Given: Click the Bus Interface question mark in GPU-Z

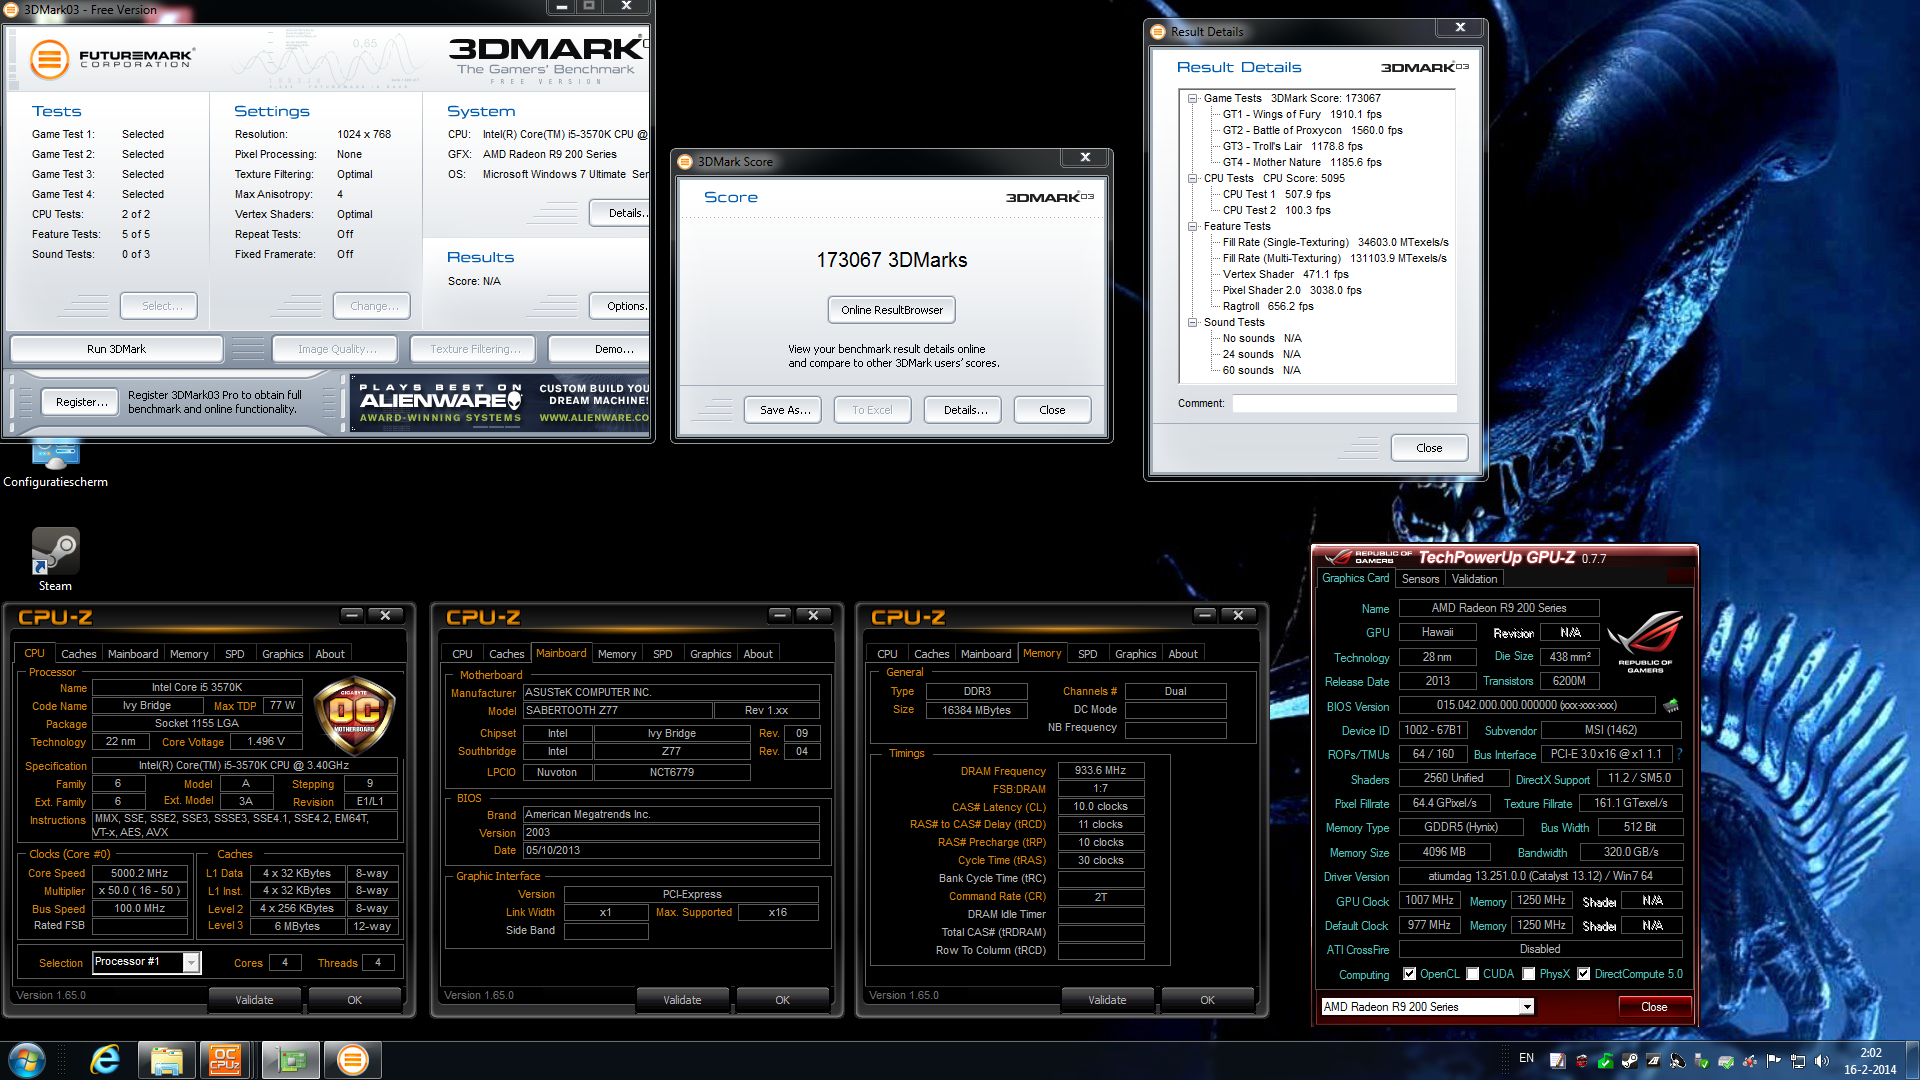Looking at the screenshot, I should [x=1679, y=754].
